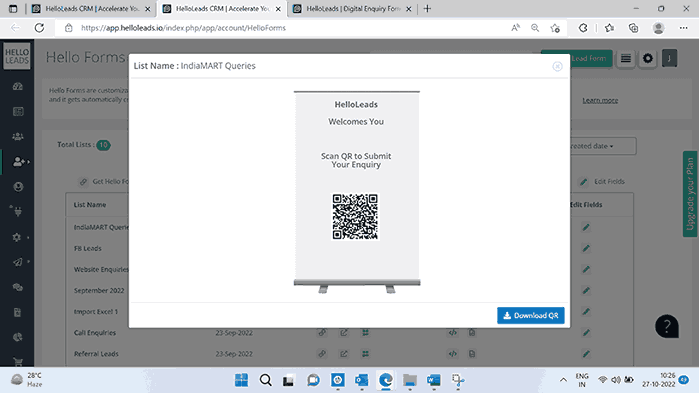Copy link icon for Call Enquiries row
The width and height of the screenshot is (699, 393).
[322, 332]
